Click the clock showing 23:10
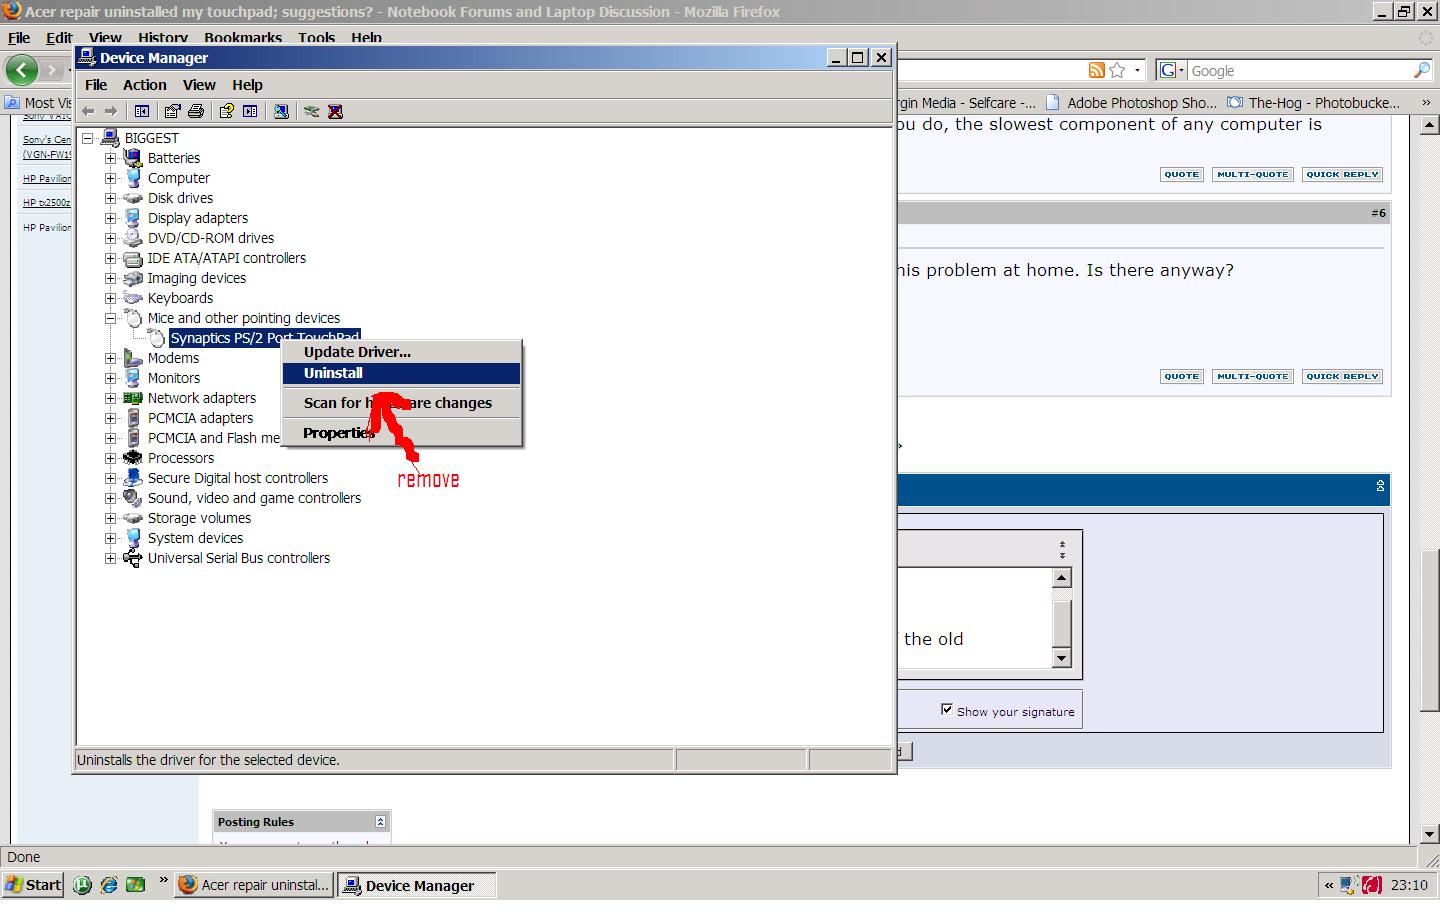 click(x=1409, y=885)
